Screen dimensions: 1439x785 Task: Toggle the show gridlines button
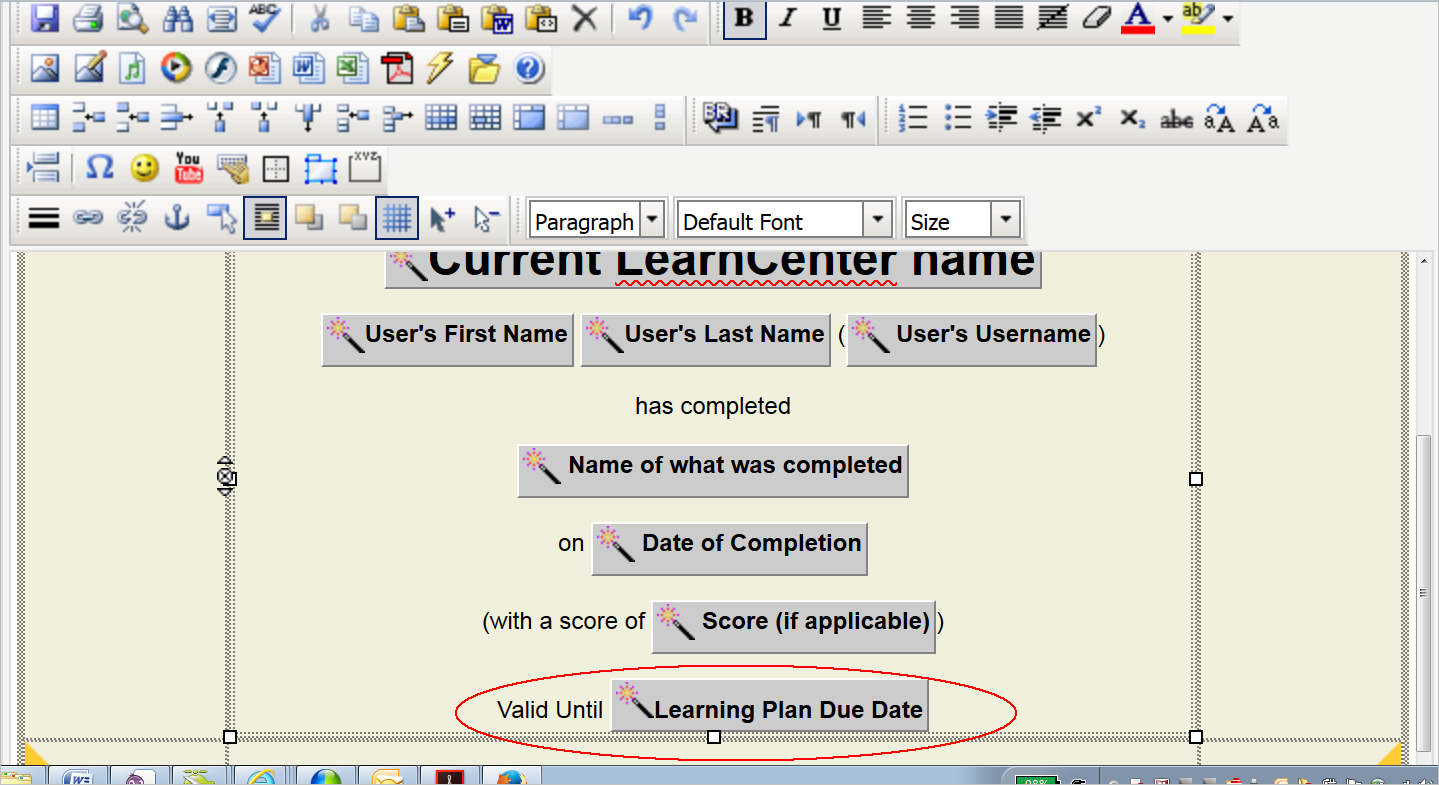pyautogui.click(x=397, y=218)
